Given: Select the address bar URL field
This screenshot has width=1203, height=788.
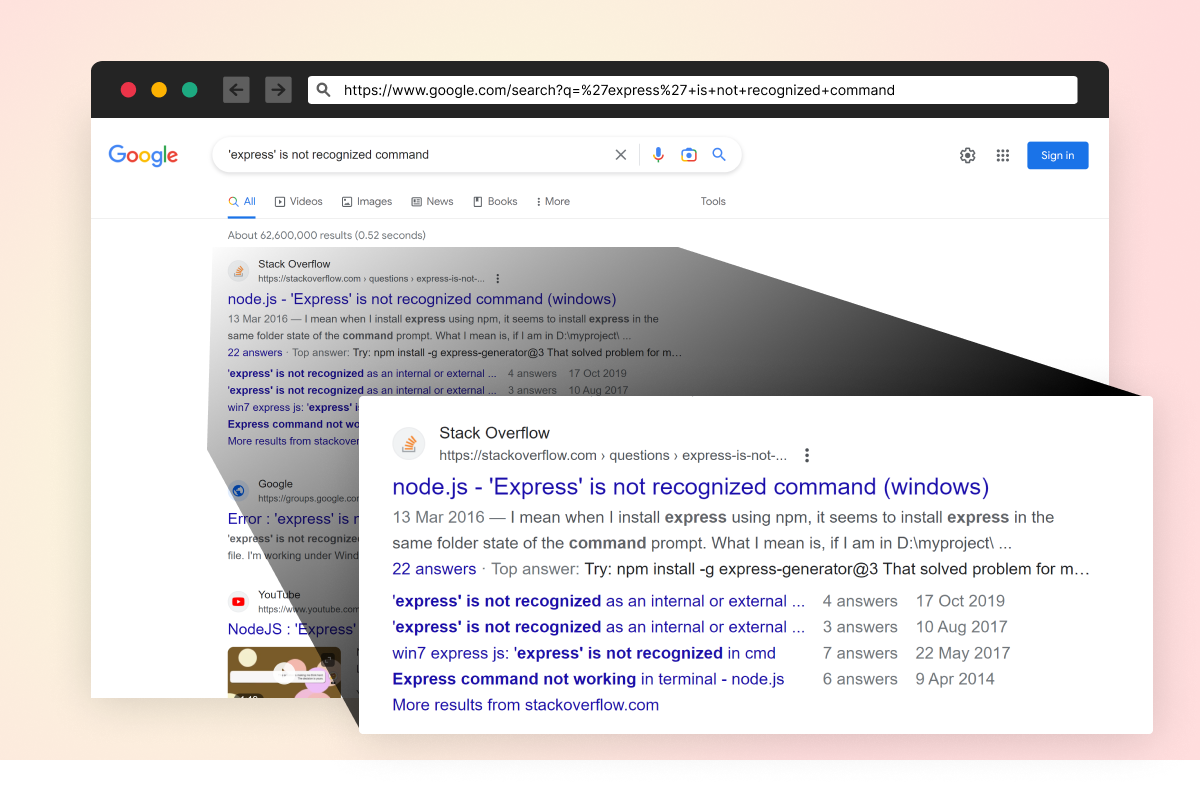Looking at the screenshot, I should click(692, 90).
